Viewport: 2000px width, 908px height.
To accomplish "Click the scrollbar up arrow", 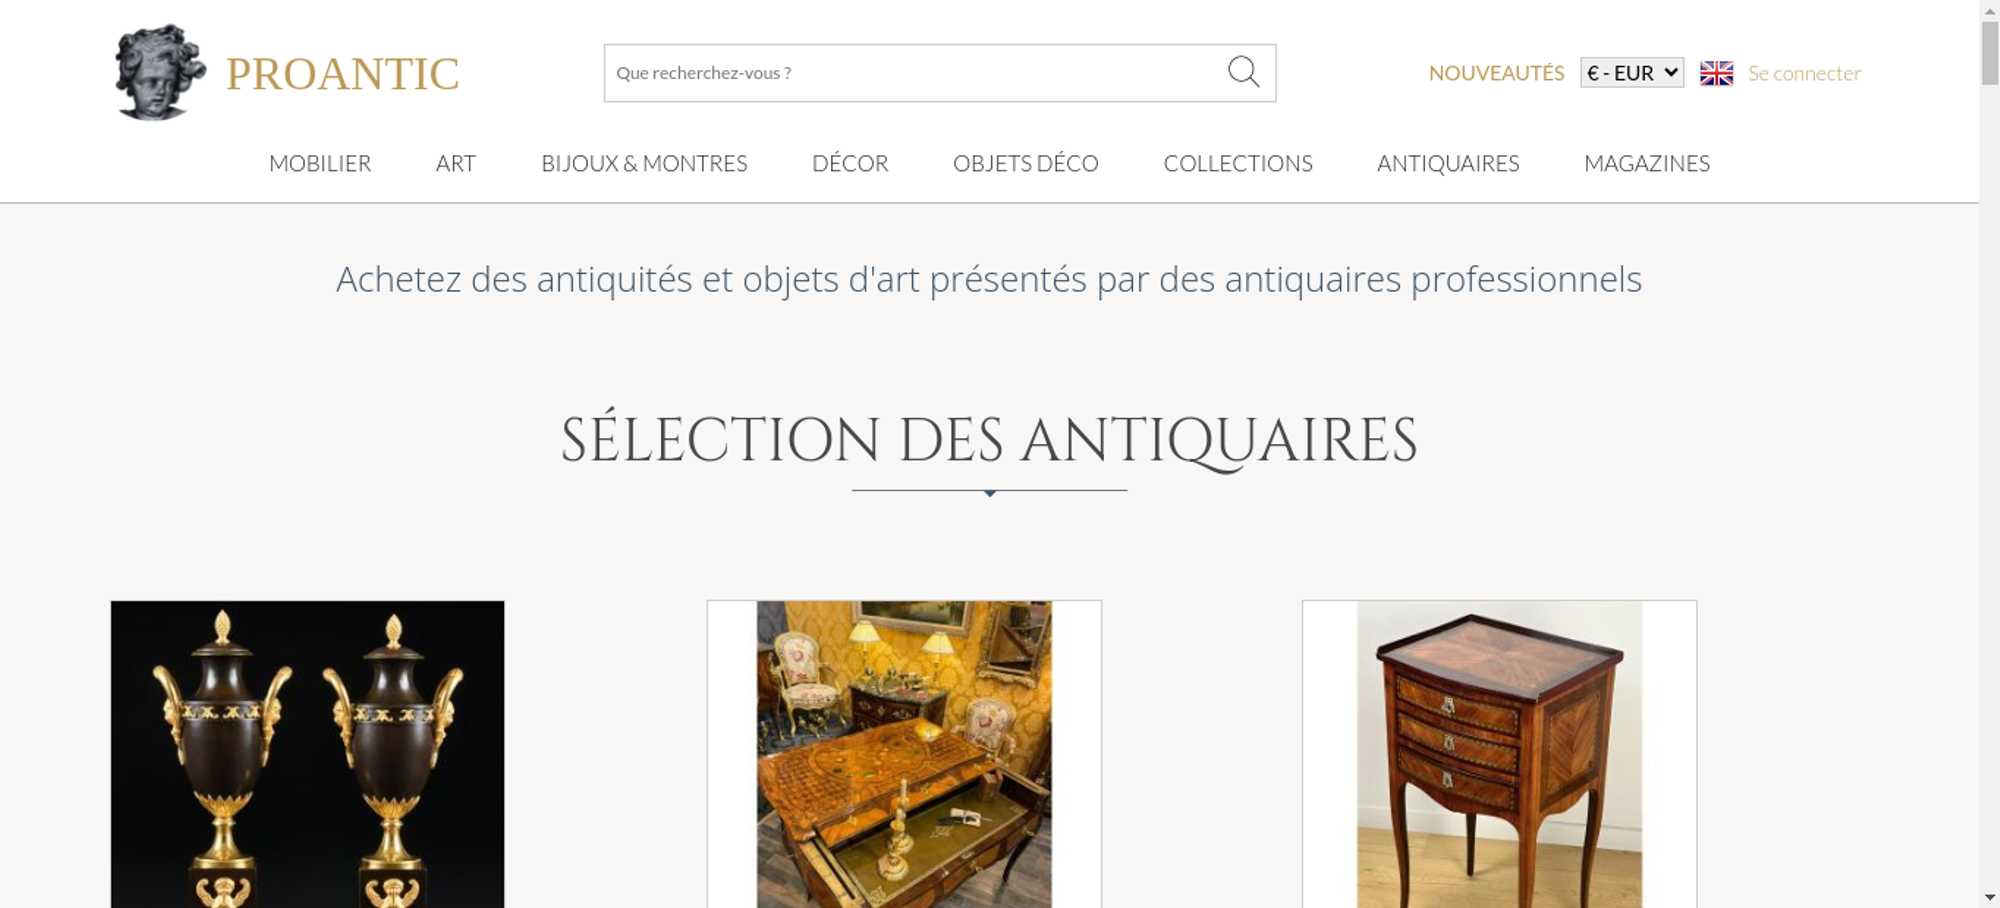I will click(x=1990, y=9).
